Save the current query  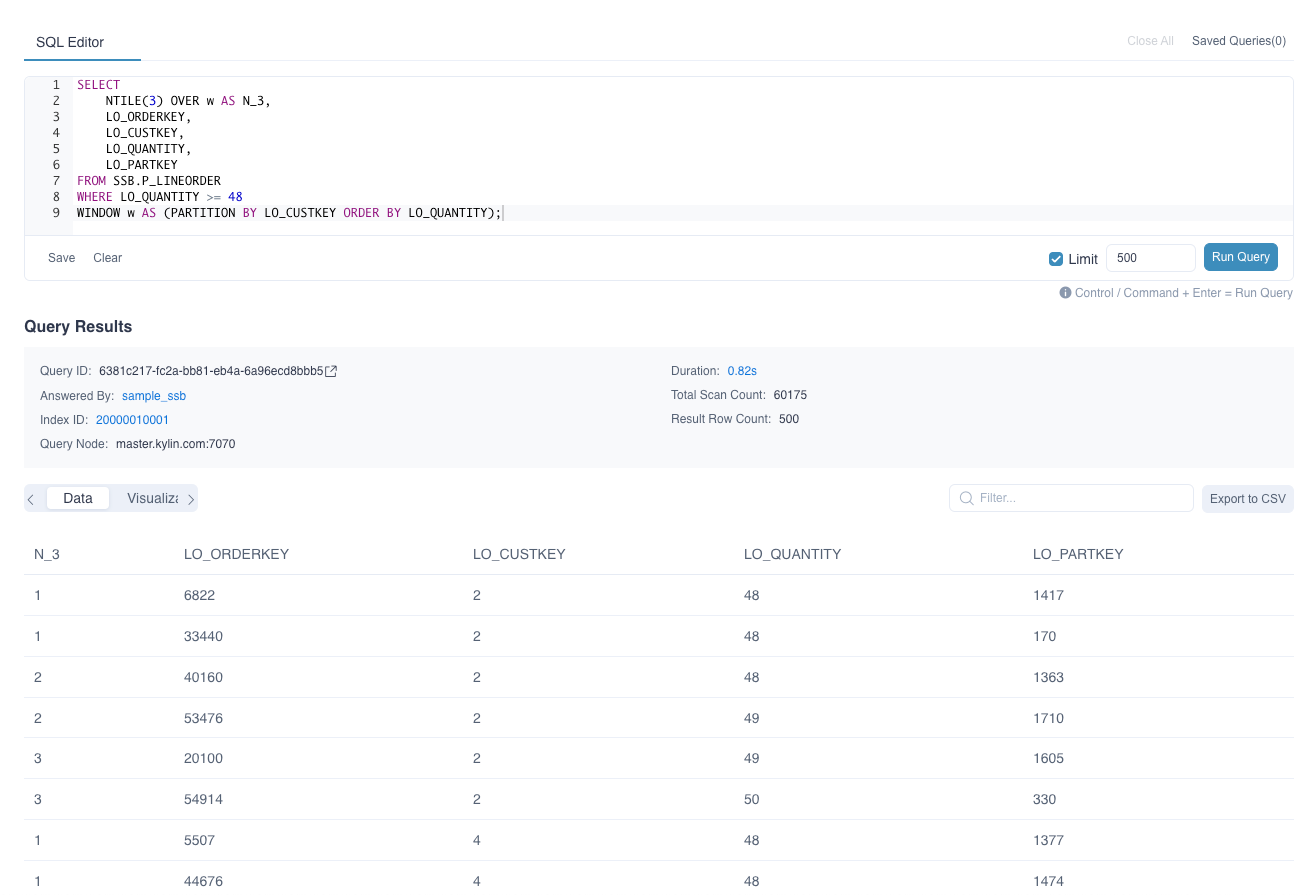[x=62, y=258]
